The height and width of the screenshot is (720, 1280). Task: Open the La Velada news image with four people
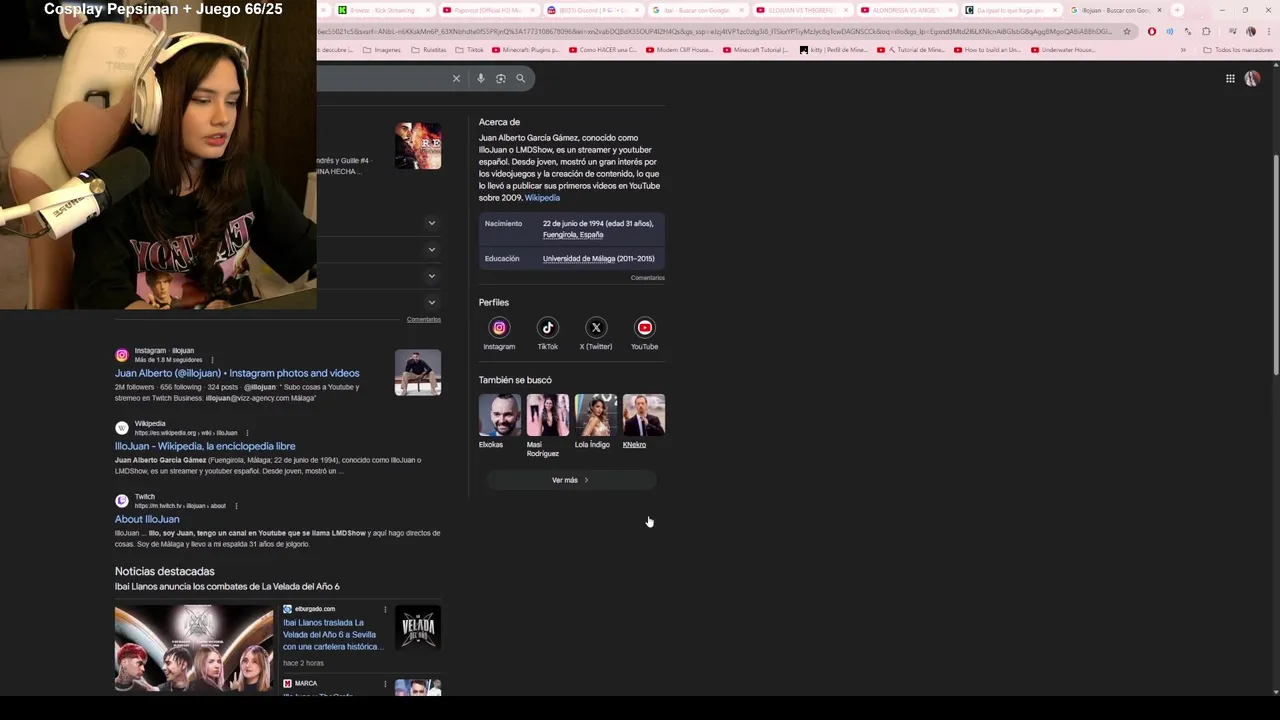[x=194, y=648]
